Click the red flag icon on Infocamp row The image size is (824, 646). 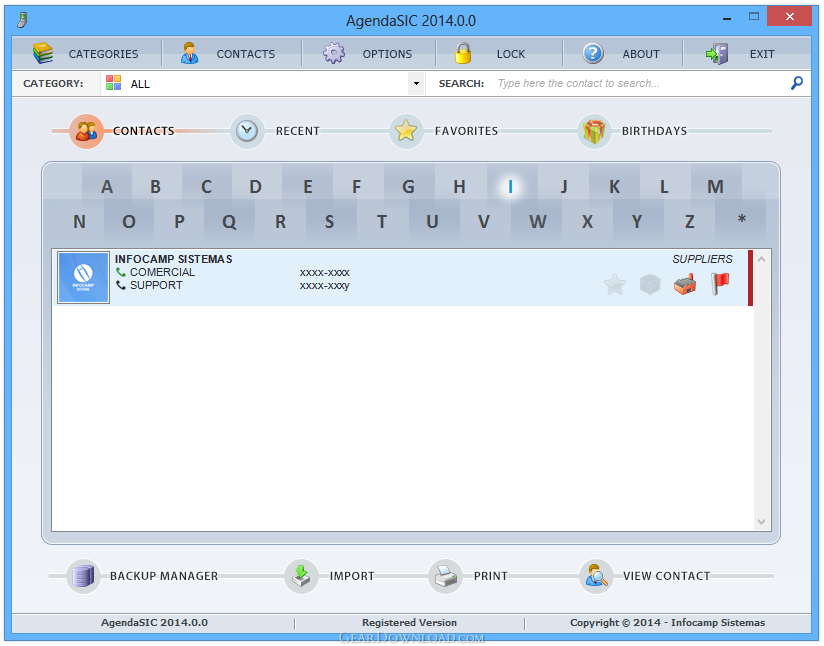click(720, 284)
